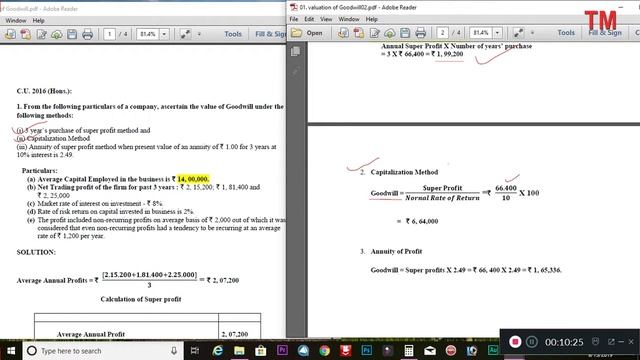Click 'SOLUTION:' heading in left document
The width and height of the screenshot is (640, 360).
click(36, 252)
